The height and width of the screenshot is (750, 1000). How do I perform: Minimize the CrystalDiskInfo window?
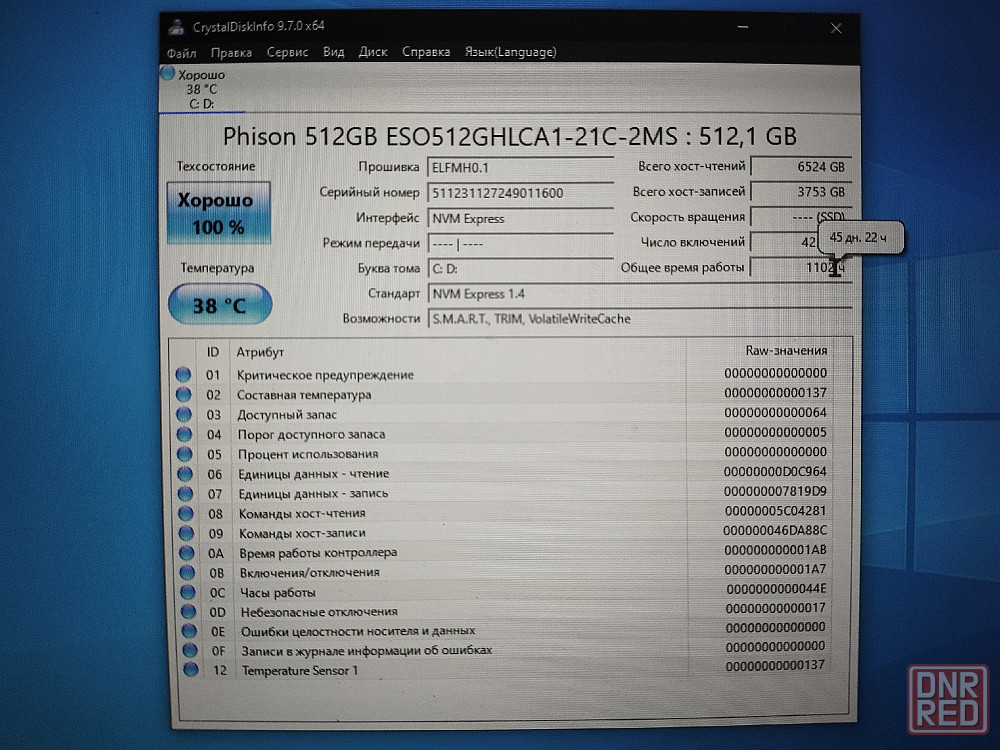coord(743,27)
